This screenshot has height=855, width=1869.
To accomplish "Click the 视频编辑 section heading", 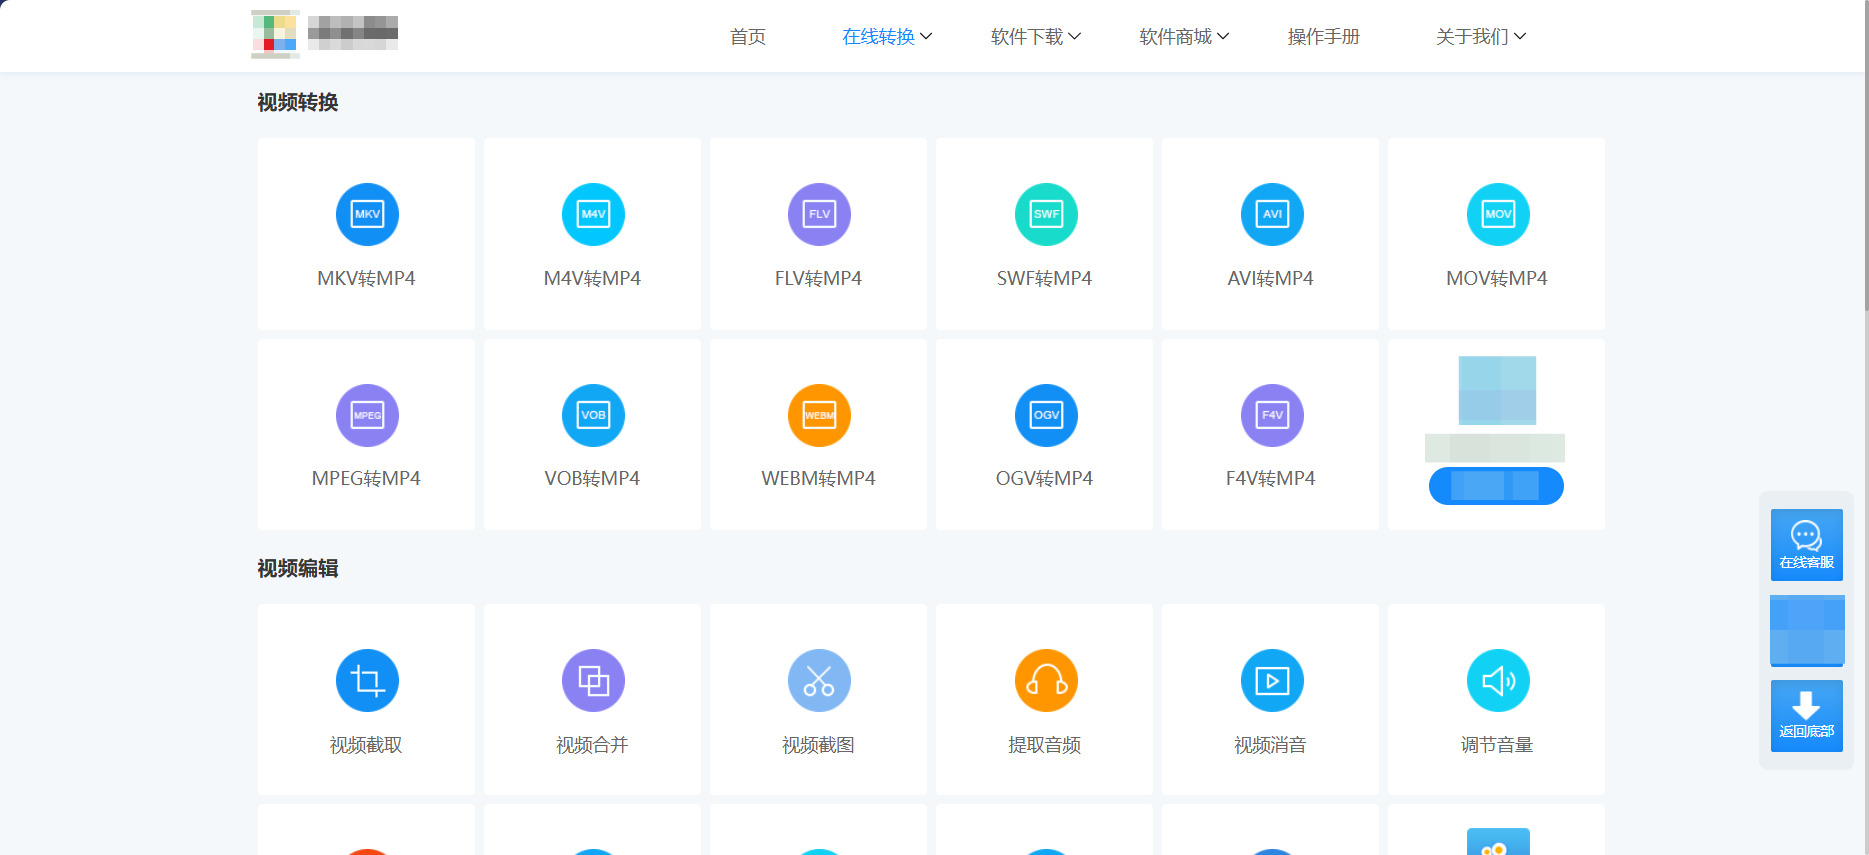I will (x=298, y=569).
